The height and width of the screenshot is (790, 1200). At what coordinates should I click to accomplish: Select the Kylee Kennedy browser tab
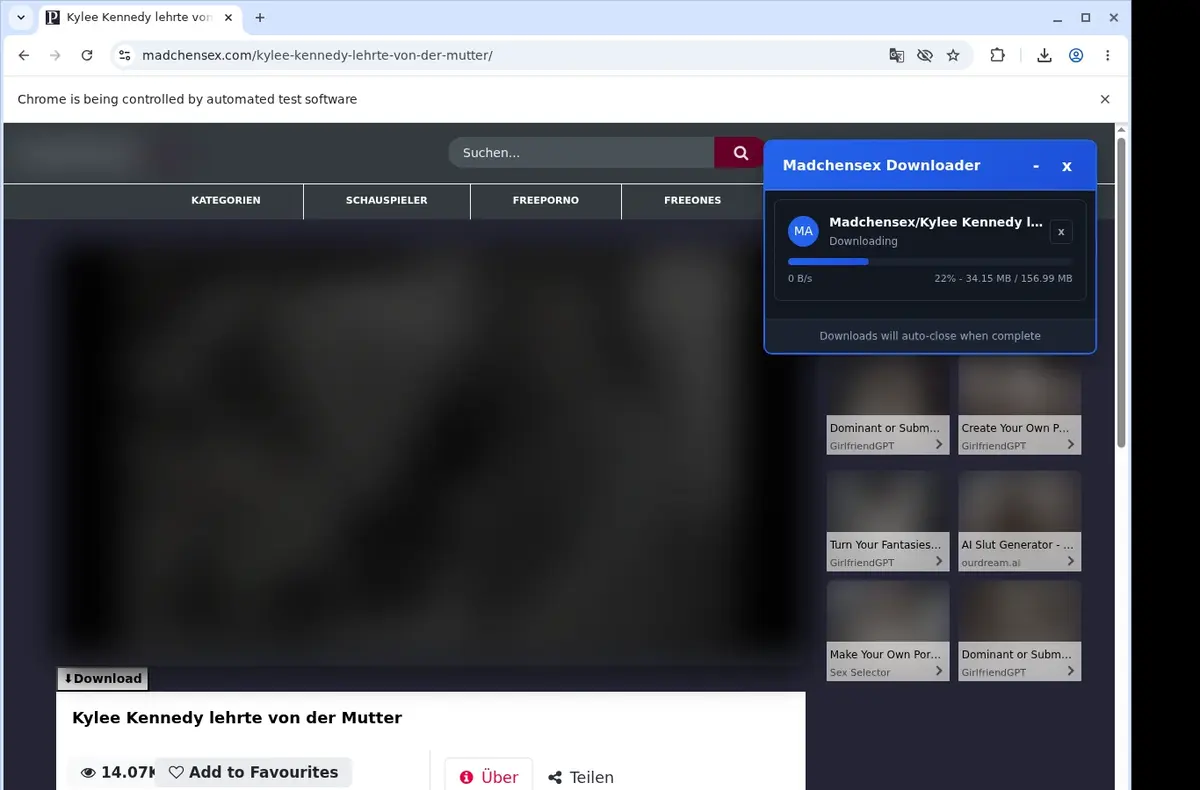138,18
